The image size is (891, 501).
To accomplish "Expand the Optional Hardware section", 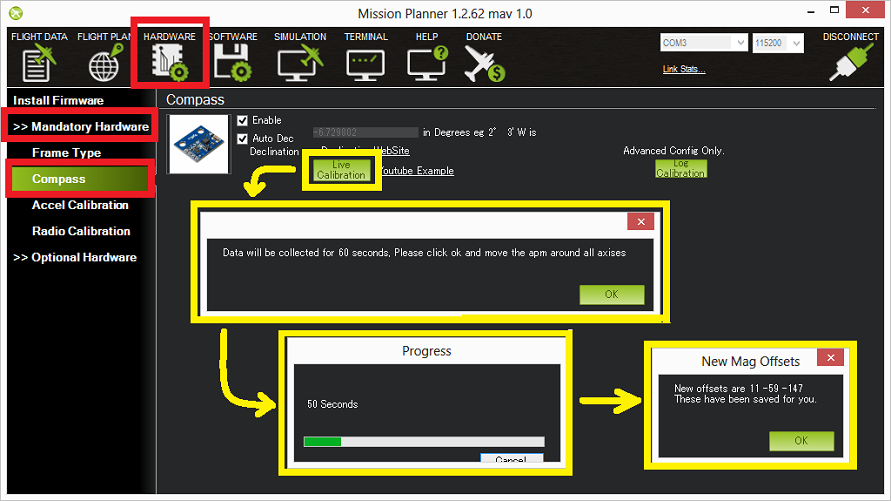I will 74,257.
